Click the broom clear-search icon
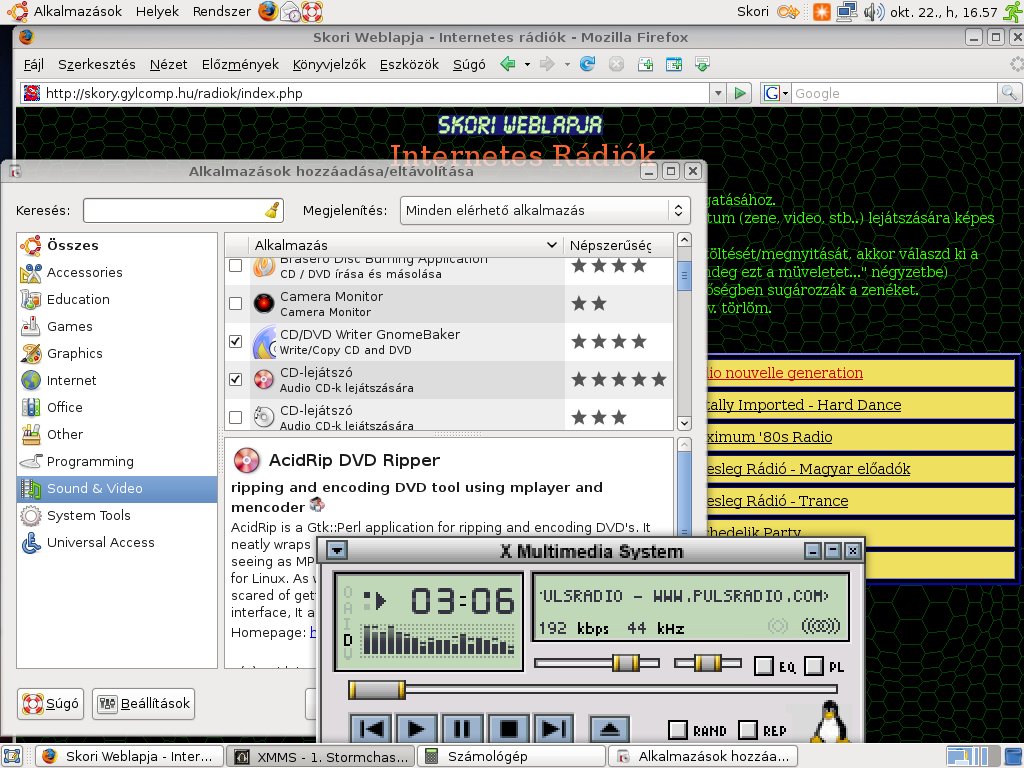1024x768 pixels. coord(273,210)
